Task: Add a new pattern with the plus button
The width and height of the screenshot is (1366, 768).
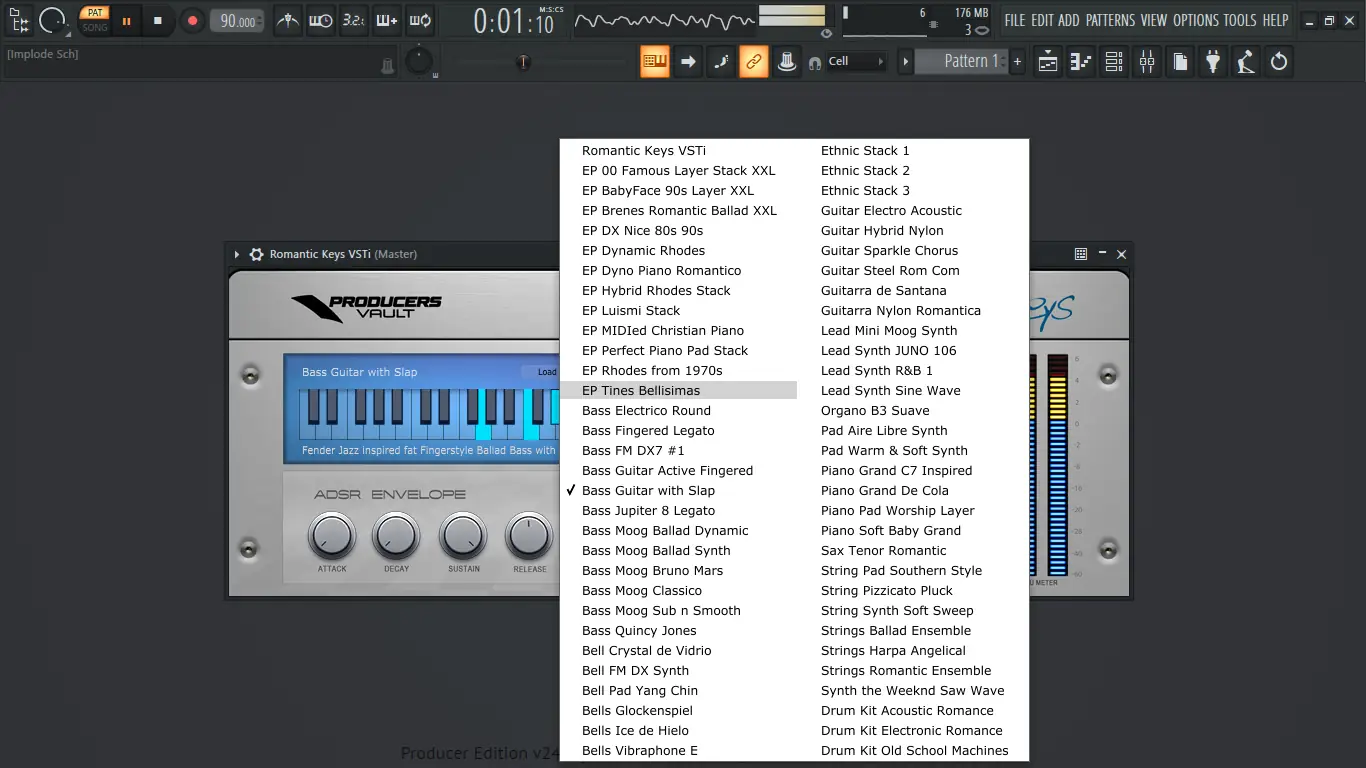Action: pos(1018,61)
